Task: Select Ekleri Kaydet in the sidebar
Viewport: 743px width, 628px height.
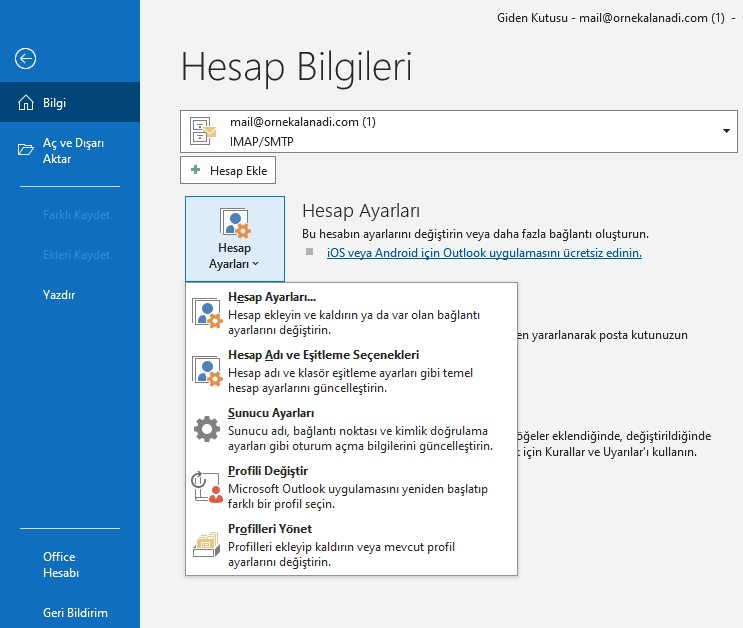Action: point(76,255)
